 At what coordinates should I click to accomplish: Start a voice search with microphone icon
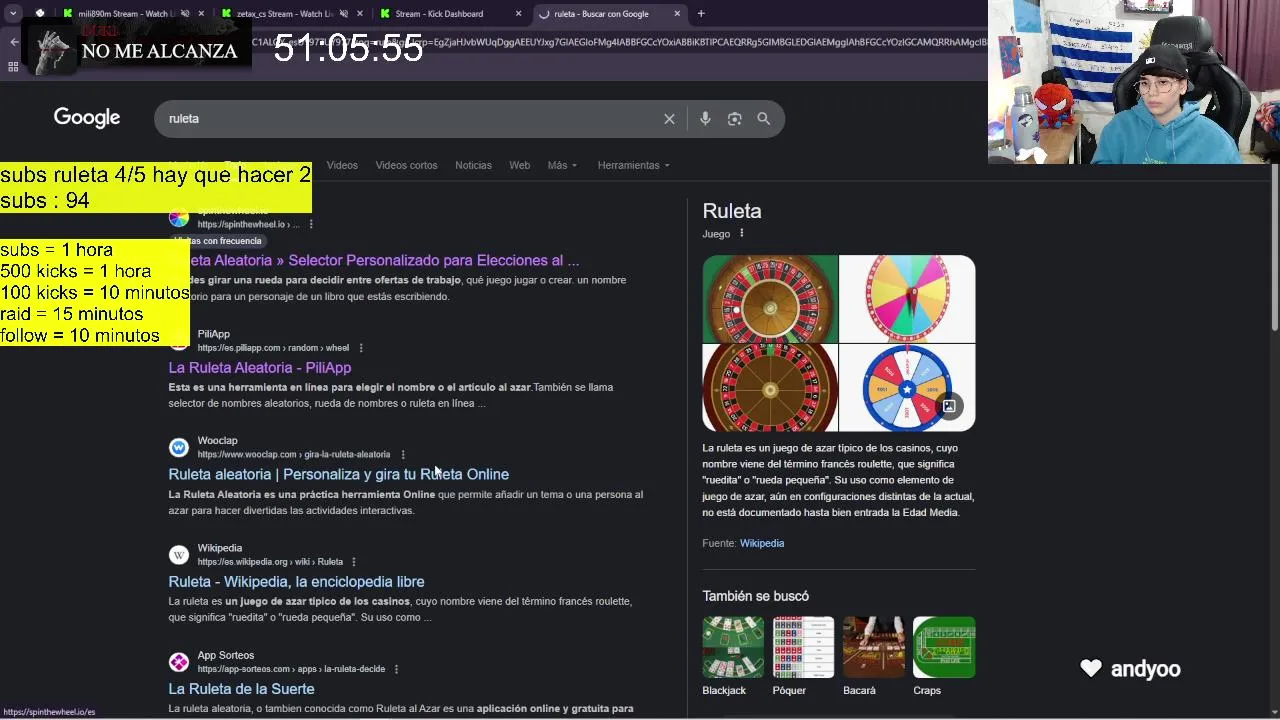point(705,119)
